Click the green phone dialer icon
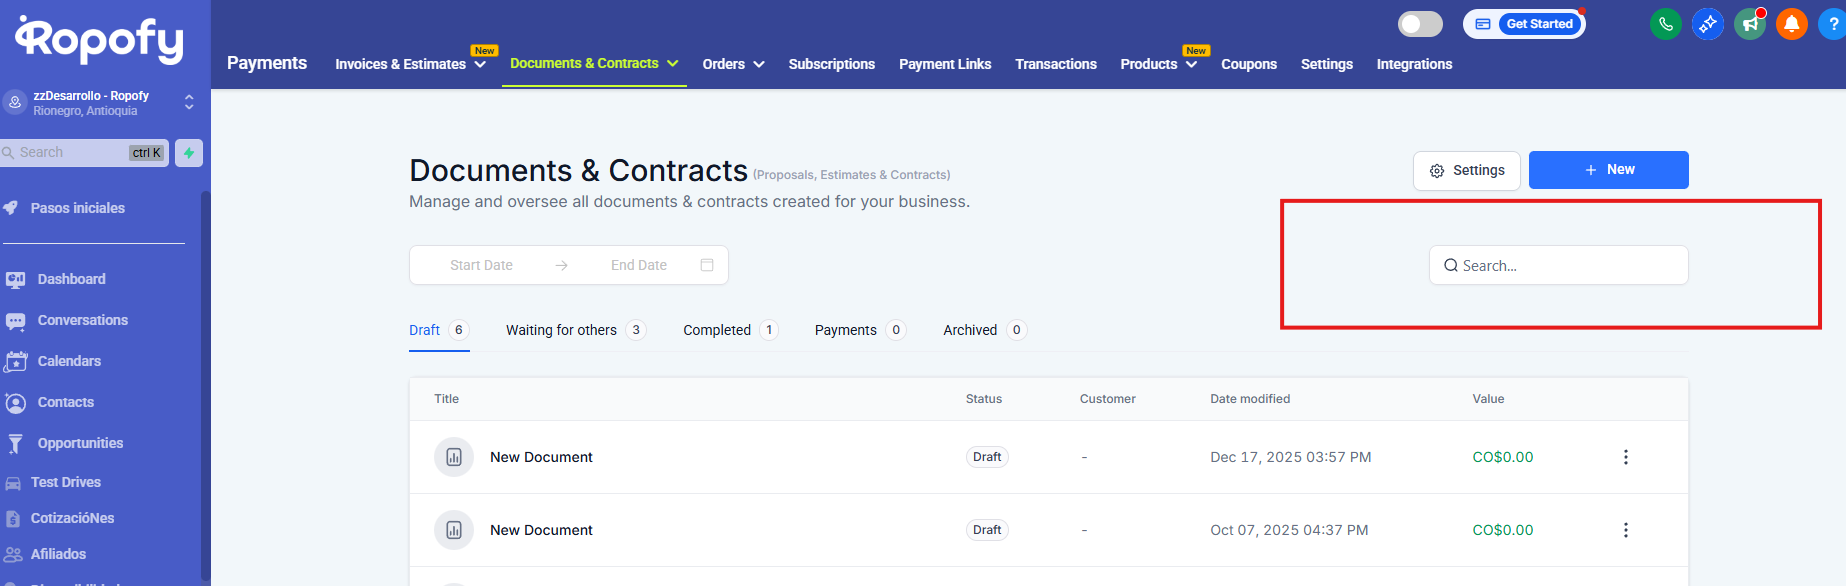This screenshot has width=1846, height=586. (1665, 24)
